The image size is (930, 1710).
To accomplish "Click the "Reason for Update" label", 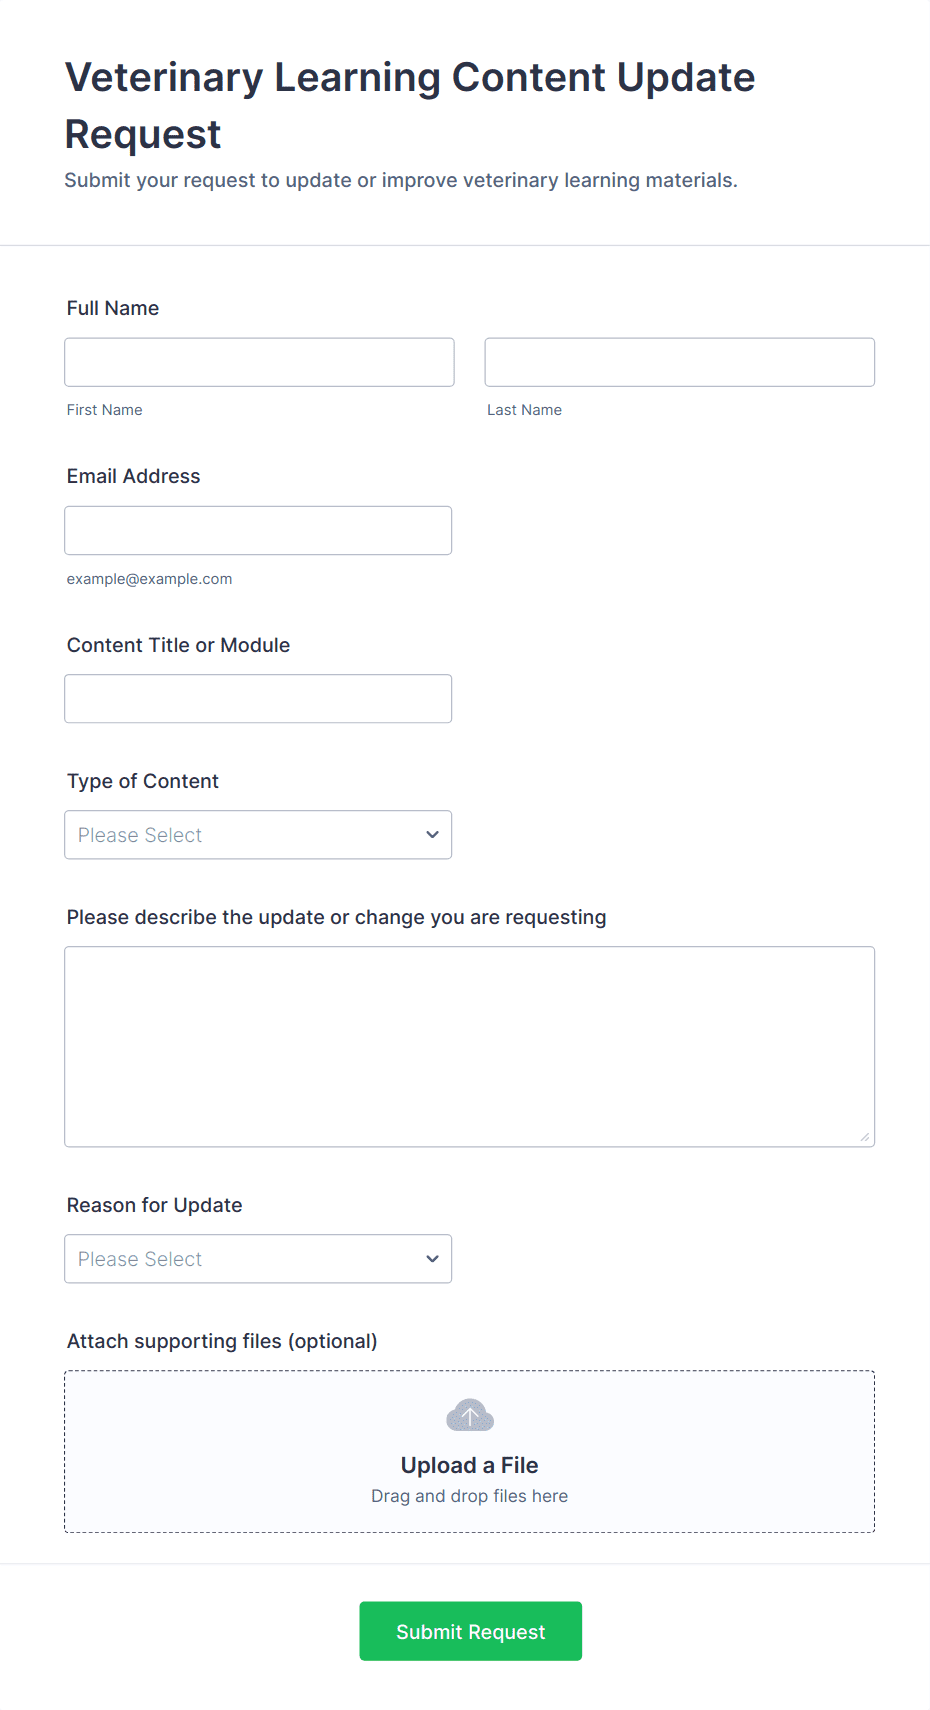I will point(154,1205).
